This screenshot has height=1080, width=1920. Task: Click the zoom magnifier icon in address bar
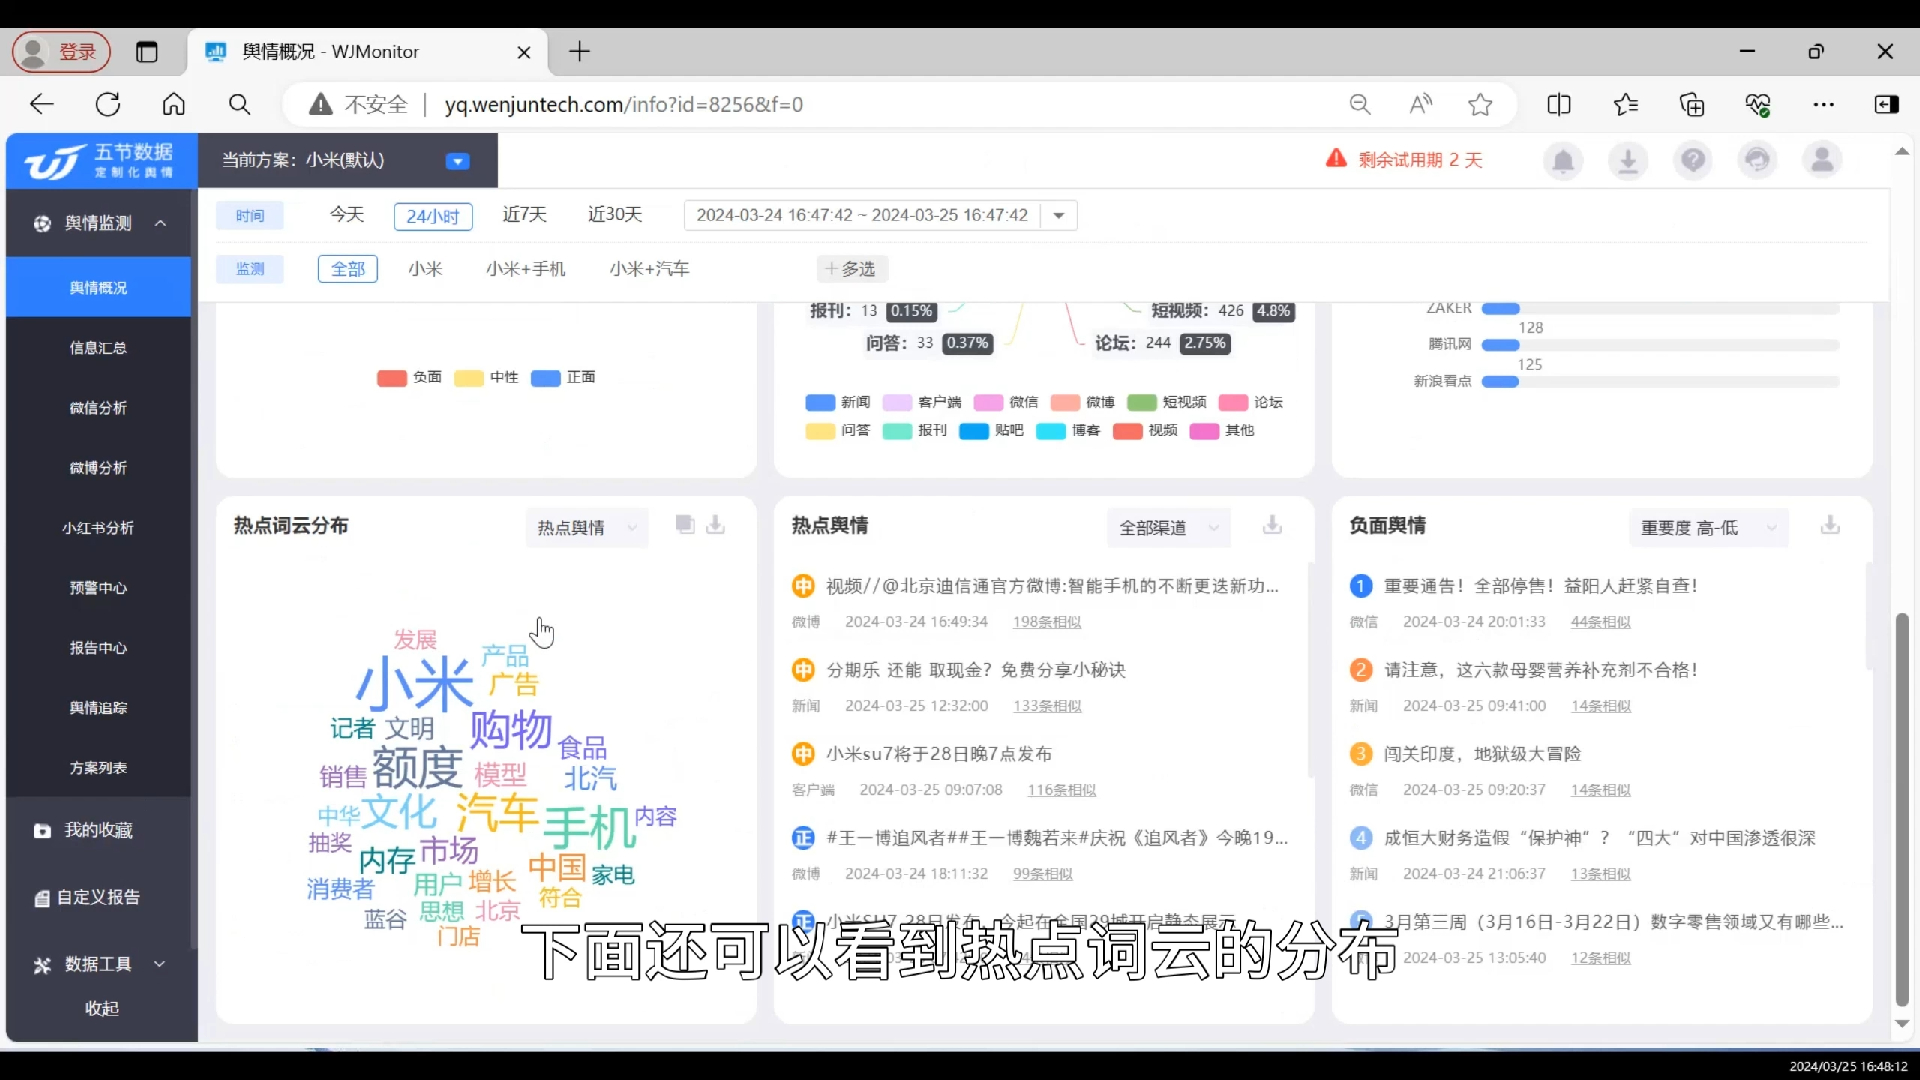[x=1360, y=104]
